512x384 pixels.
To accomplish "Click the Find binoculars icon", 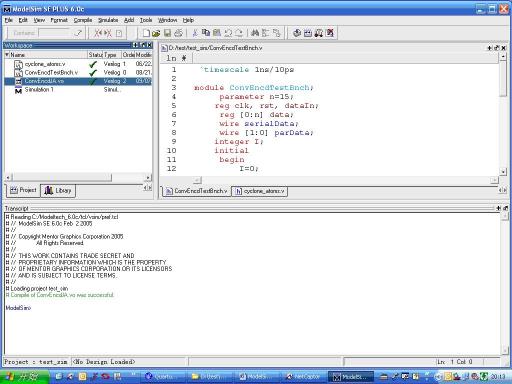I will [255, 33].
